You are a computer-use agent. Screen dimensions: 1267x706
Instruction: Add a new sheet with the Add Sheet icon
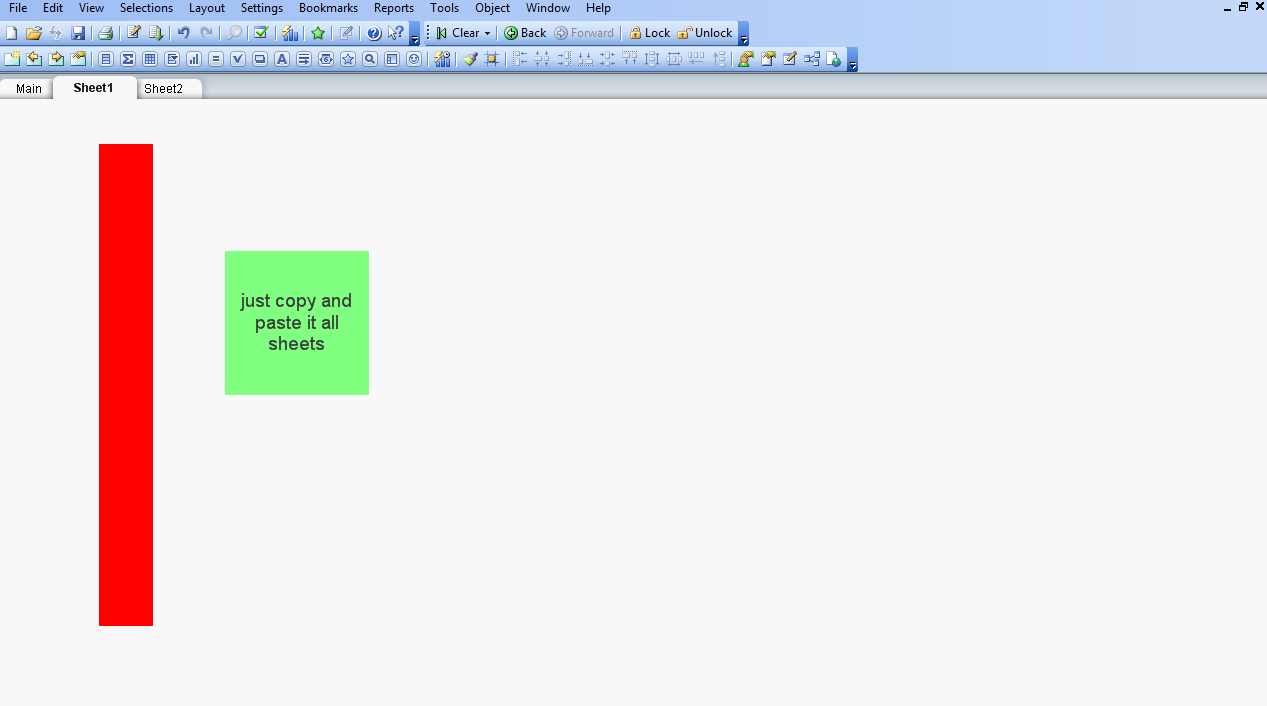tap(12, 59)
